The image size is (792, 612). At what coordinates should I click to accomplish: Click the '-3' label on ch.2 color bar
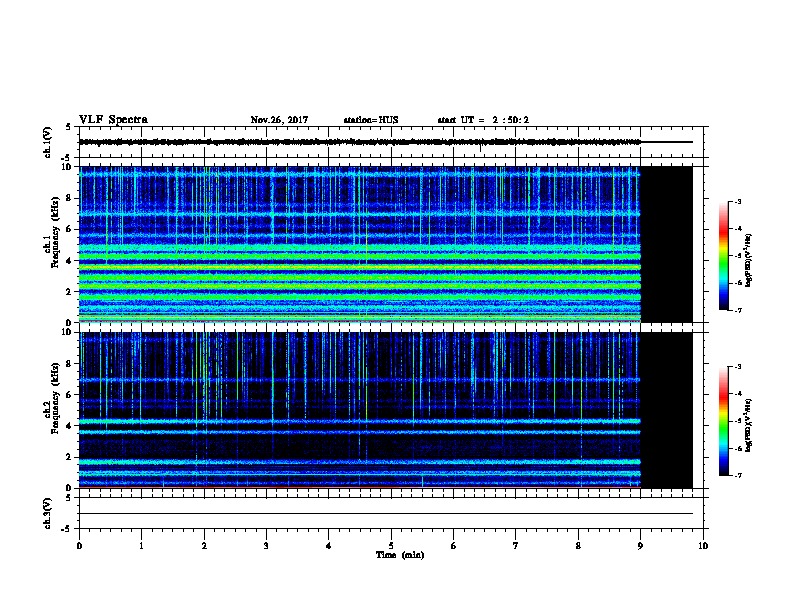coord(737,367)
